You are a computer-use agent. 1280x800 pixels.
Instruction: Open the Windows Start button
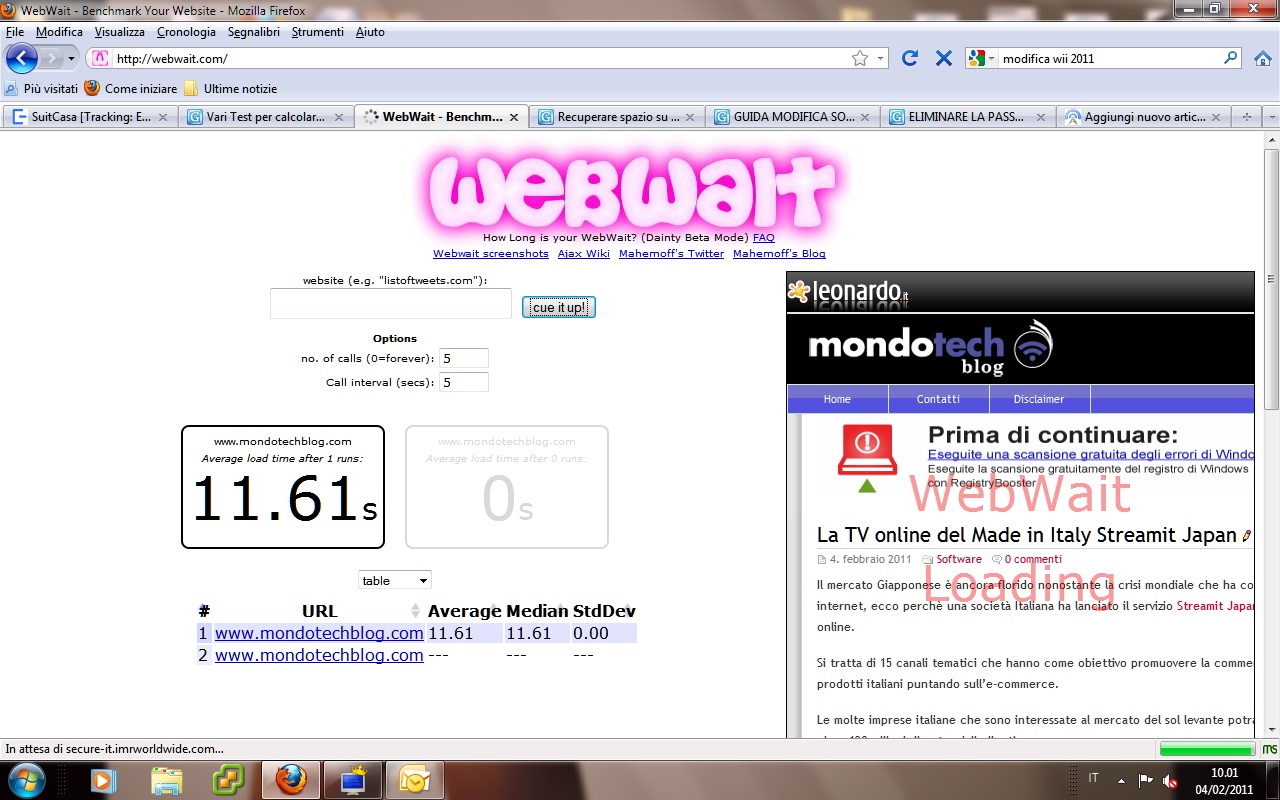click(25, 779)
